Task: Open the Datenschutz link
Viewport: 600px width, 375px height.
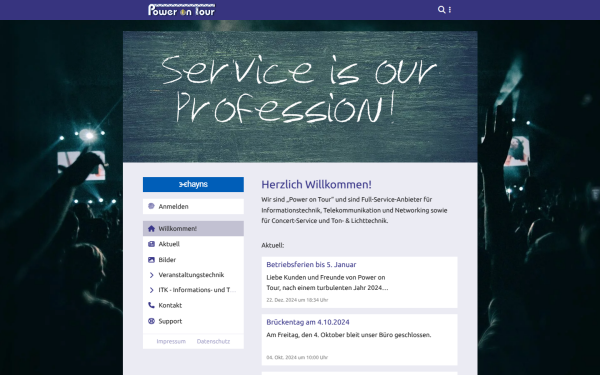Action: point(213,341)
